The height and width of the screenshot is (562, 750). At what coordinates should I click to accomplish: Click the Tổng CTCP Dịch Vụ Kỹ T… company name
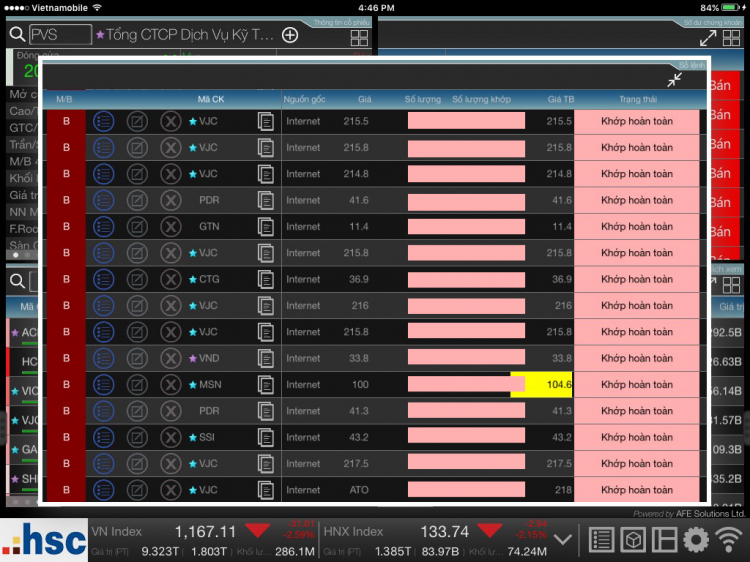[189, 34]
